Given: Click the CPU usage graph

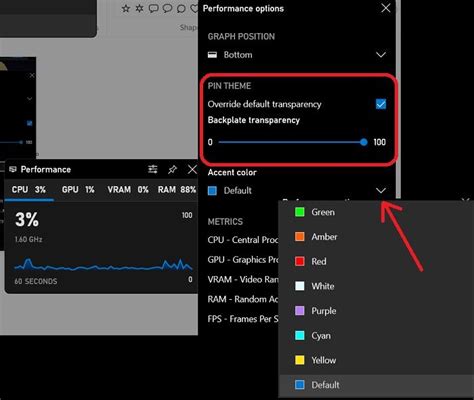Looking at the screenshot, I should pyautogui.click(x=103, y=265).
